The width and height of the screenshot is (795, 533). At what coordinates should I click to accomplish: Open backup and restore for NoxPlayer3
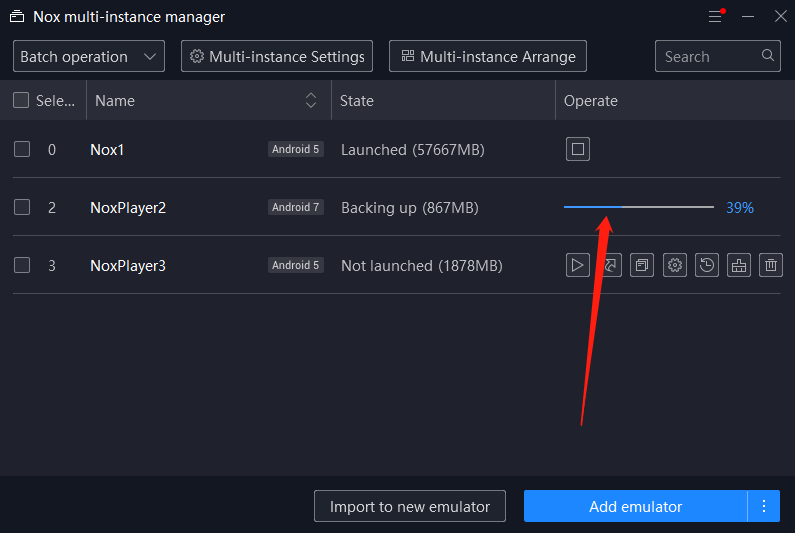coord(707,265)
